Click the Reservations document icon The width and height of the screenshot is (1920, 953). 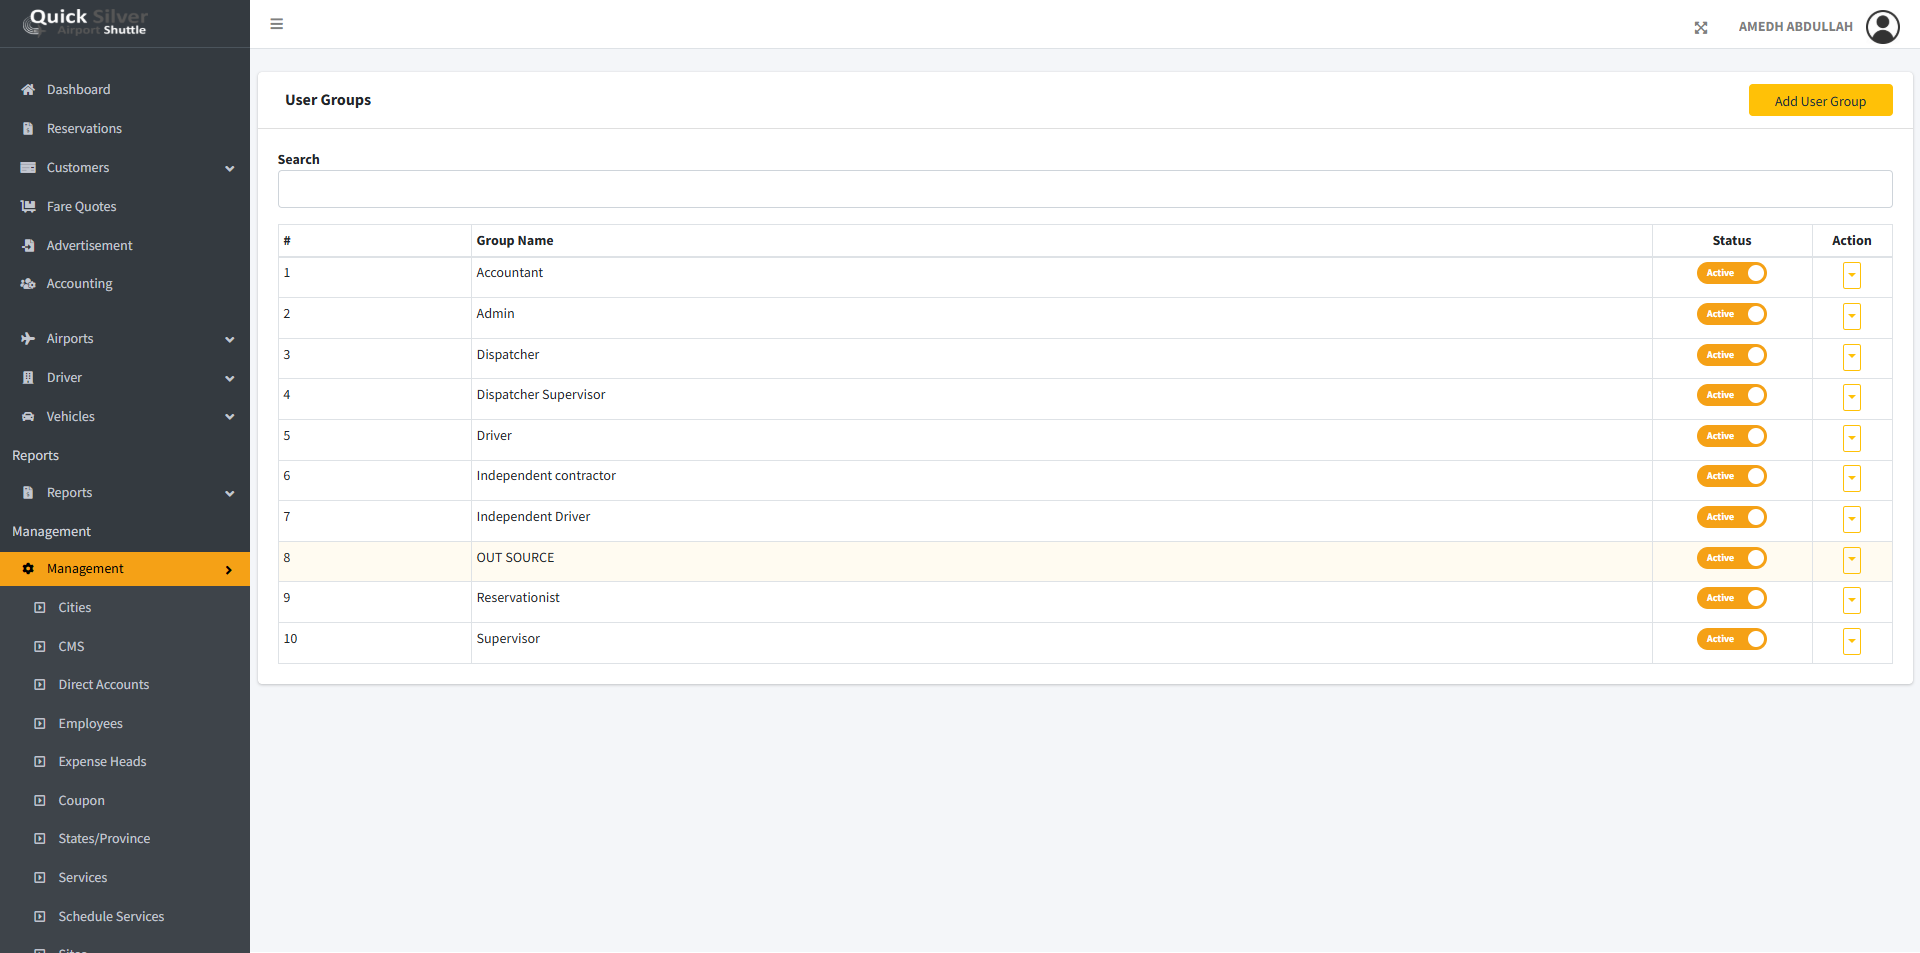28,129
